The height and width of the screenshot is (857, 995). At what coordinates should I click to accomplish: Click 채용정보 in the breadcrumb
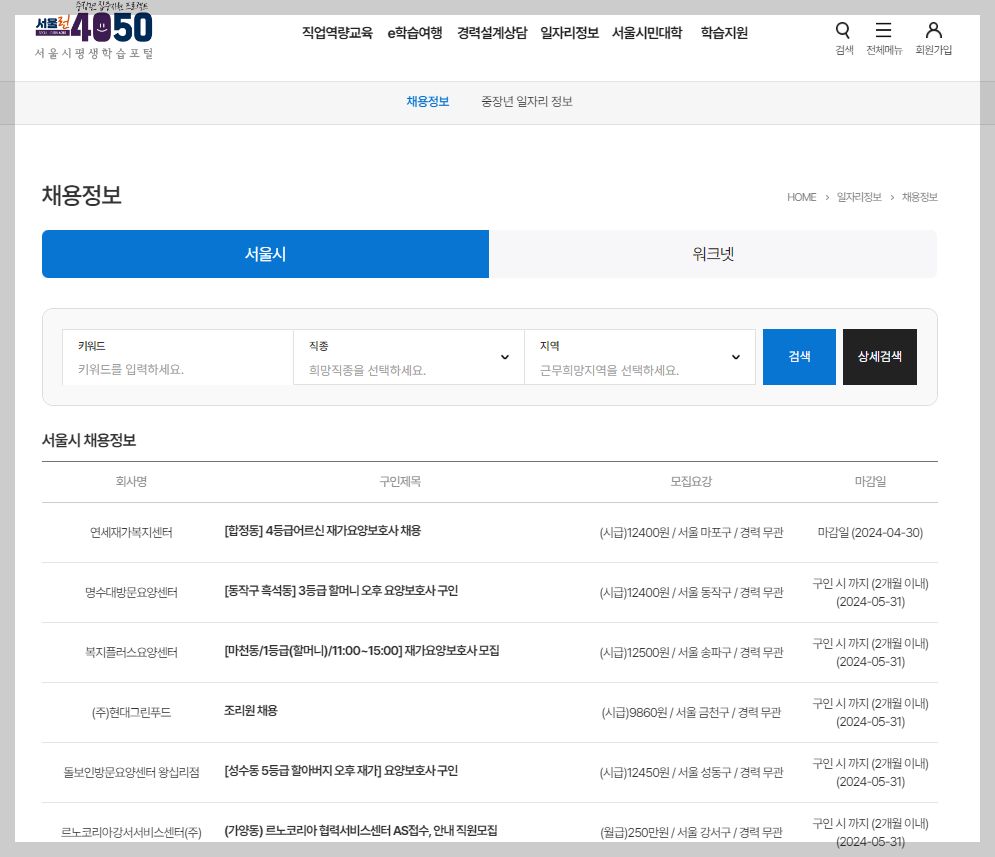coord(919,197)
